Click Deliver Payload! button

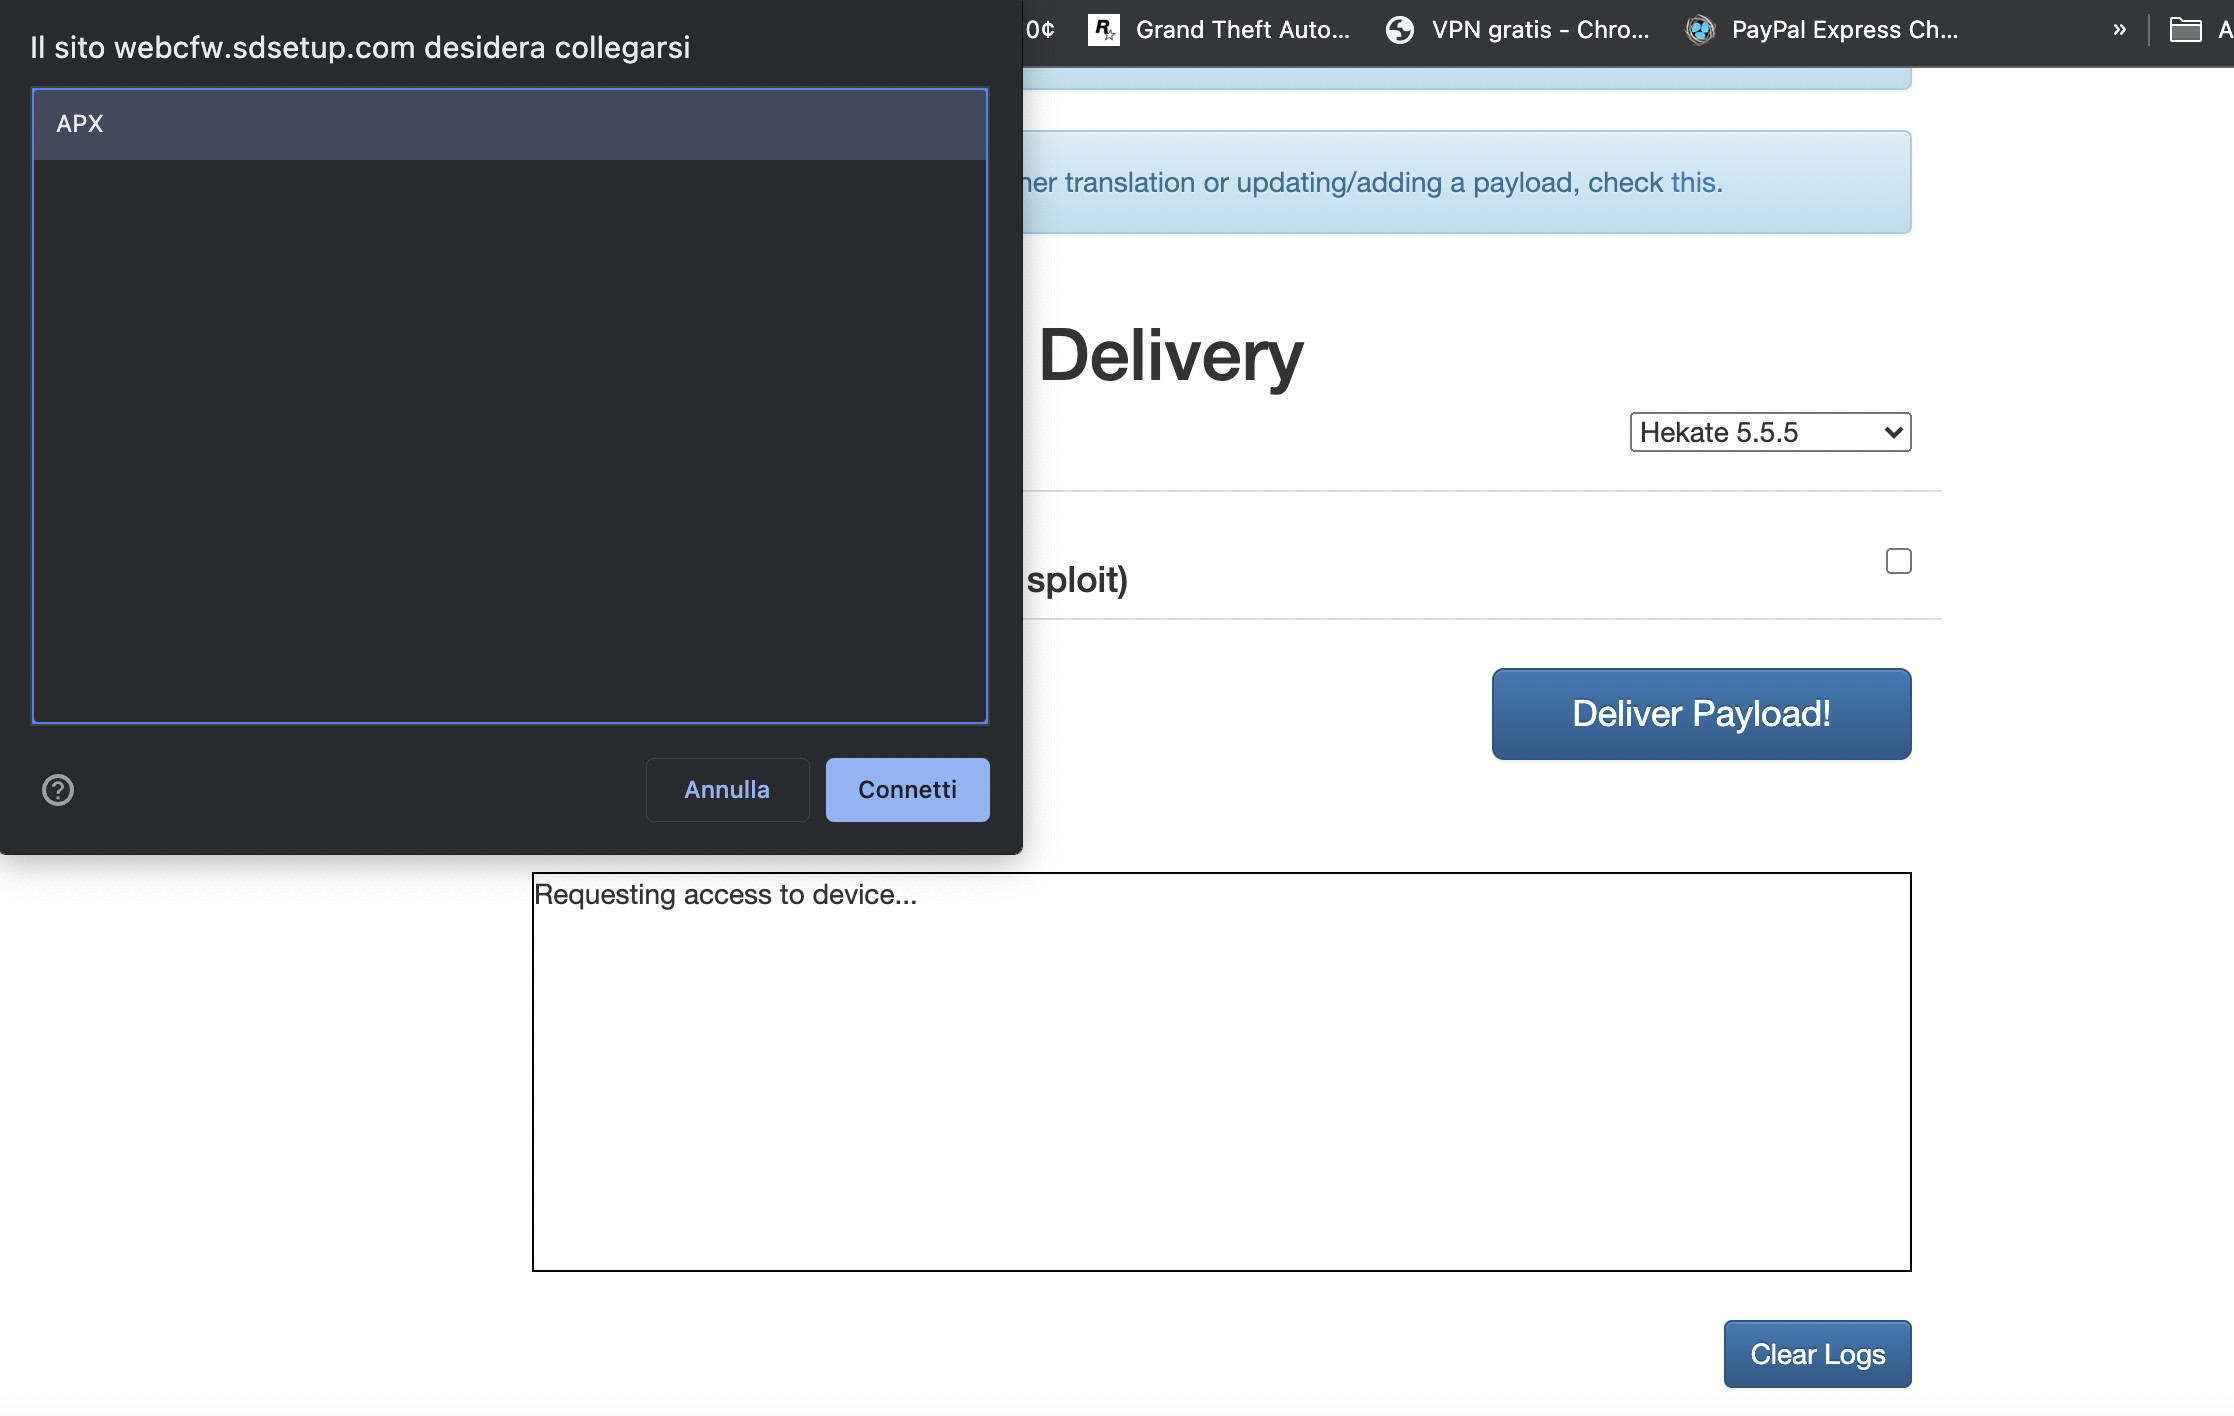click(x=1701, y=714)
